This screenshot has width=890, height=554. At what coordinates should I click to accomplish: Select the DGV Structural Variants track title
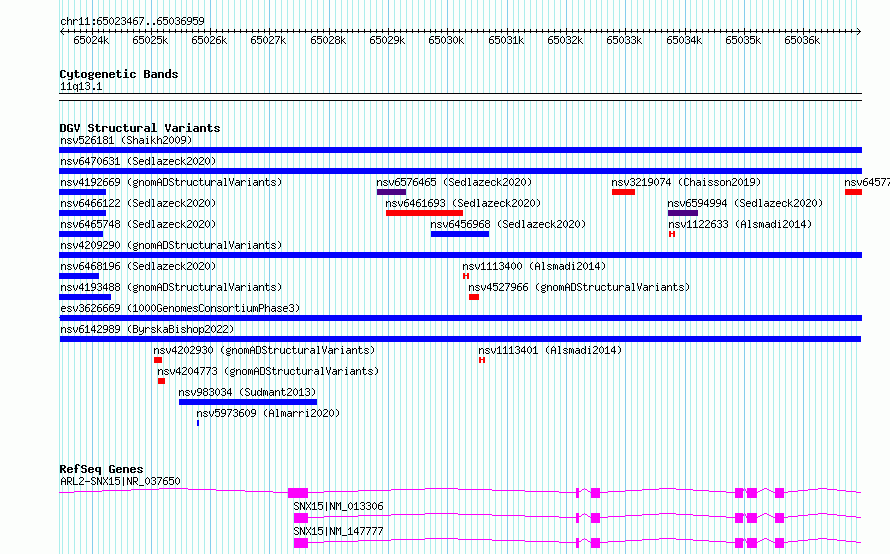[140, 128]
